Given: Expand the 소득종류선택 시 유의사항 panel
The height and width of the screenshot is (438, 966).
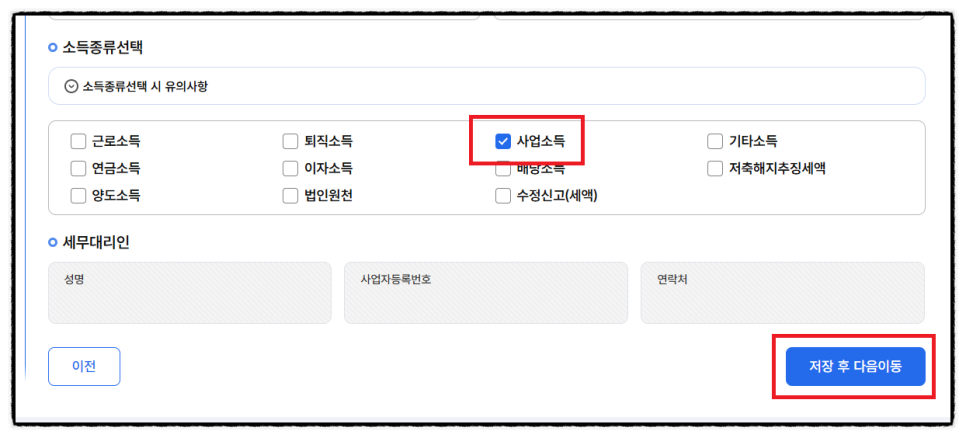Looking at the screenshot, I should coord(487,86).
